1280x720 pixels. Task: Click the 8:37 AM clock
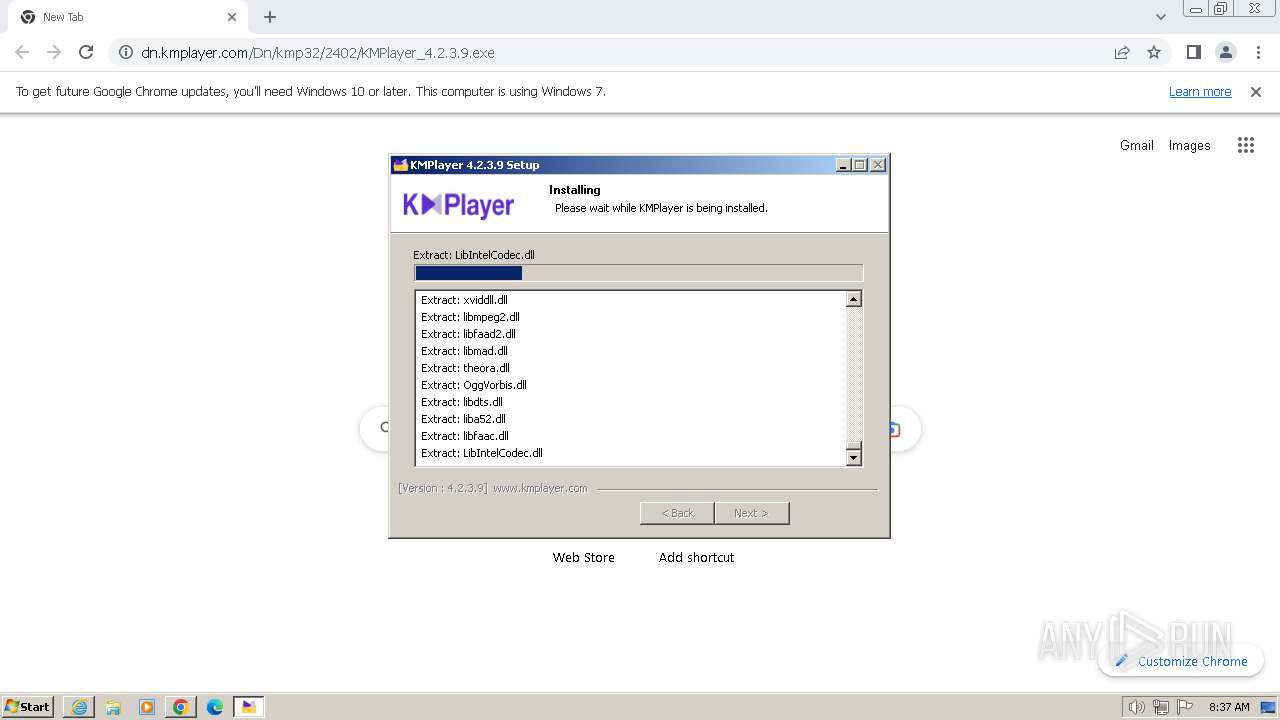pyautogui.click(x=1229, y=707)
